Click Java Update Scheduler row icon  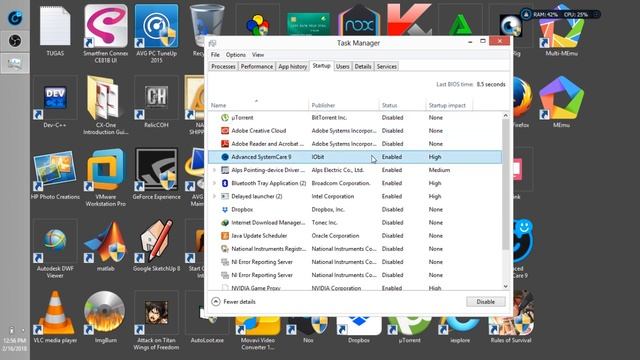(224, 236)
